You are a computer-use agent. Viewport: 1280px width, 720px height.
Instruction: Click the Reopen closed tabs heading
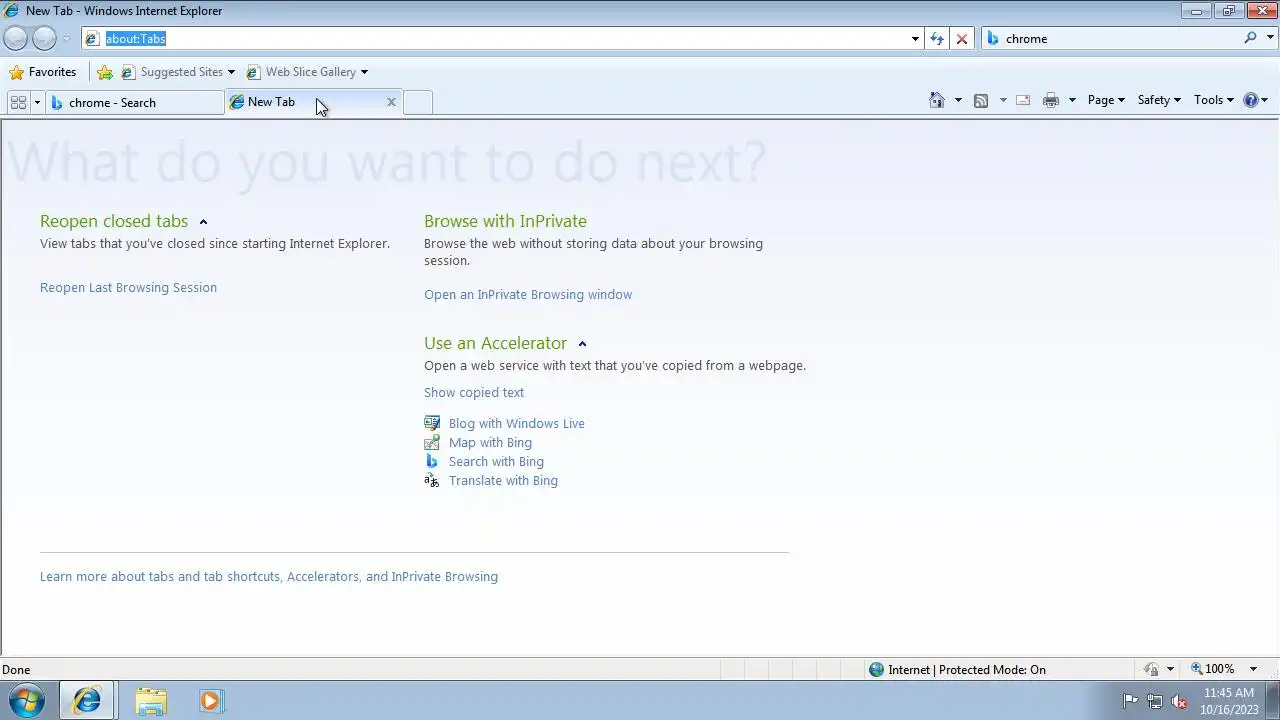pyautogui.click(x=114, y=221)
